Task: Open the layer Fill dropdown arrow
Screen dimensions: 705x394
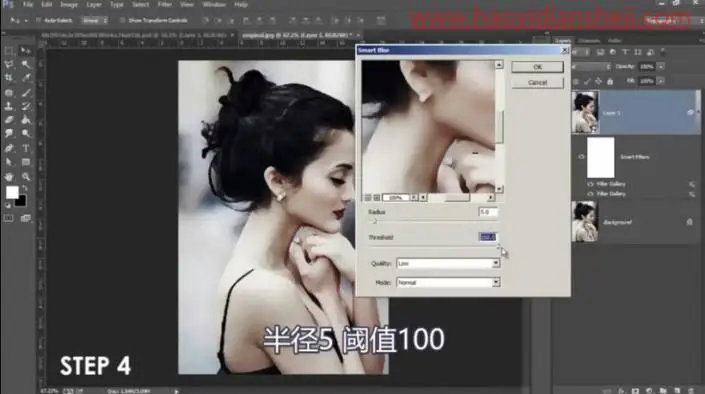Action: pyautogui.click(x=660, y=81)
